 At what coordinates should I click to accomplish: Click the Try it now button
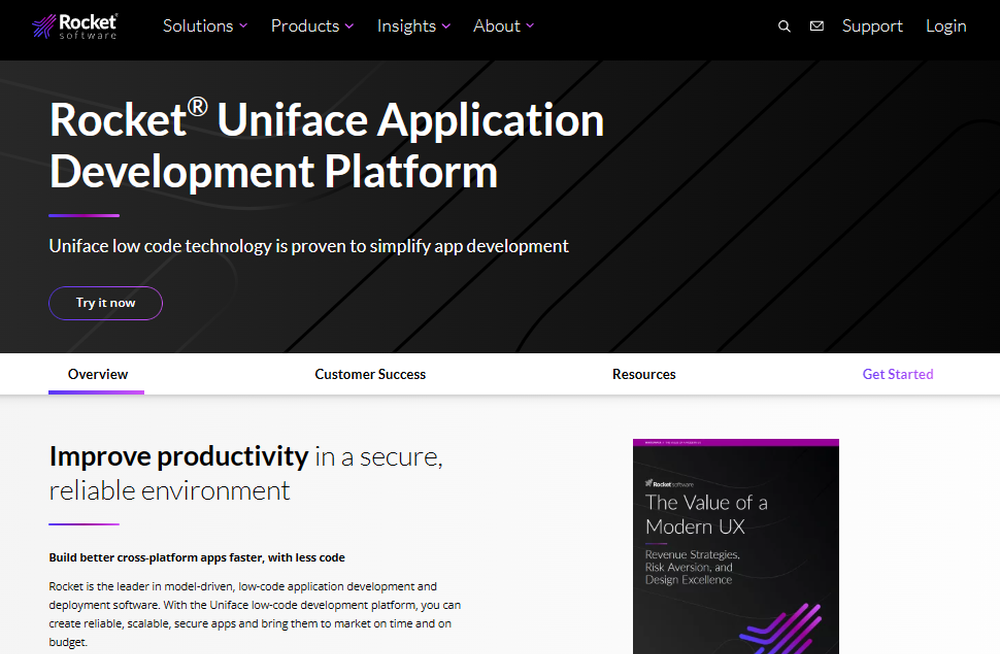[106, 303]
